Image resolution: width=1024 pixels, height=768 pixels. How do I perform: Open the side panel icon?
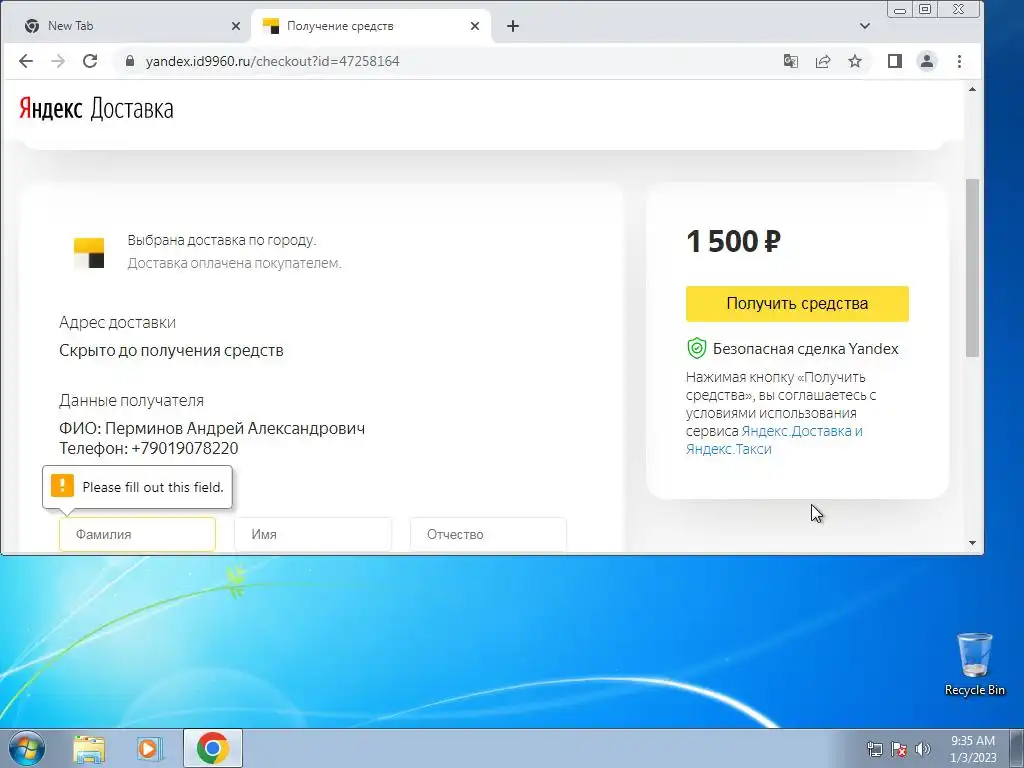[x=895, y=61]
